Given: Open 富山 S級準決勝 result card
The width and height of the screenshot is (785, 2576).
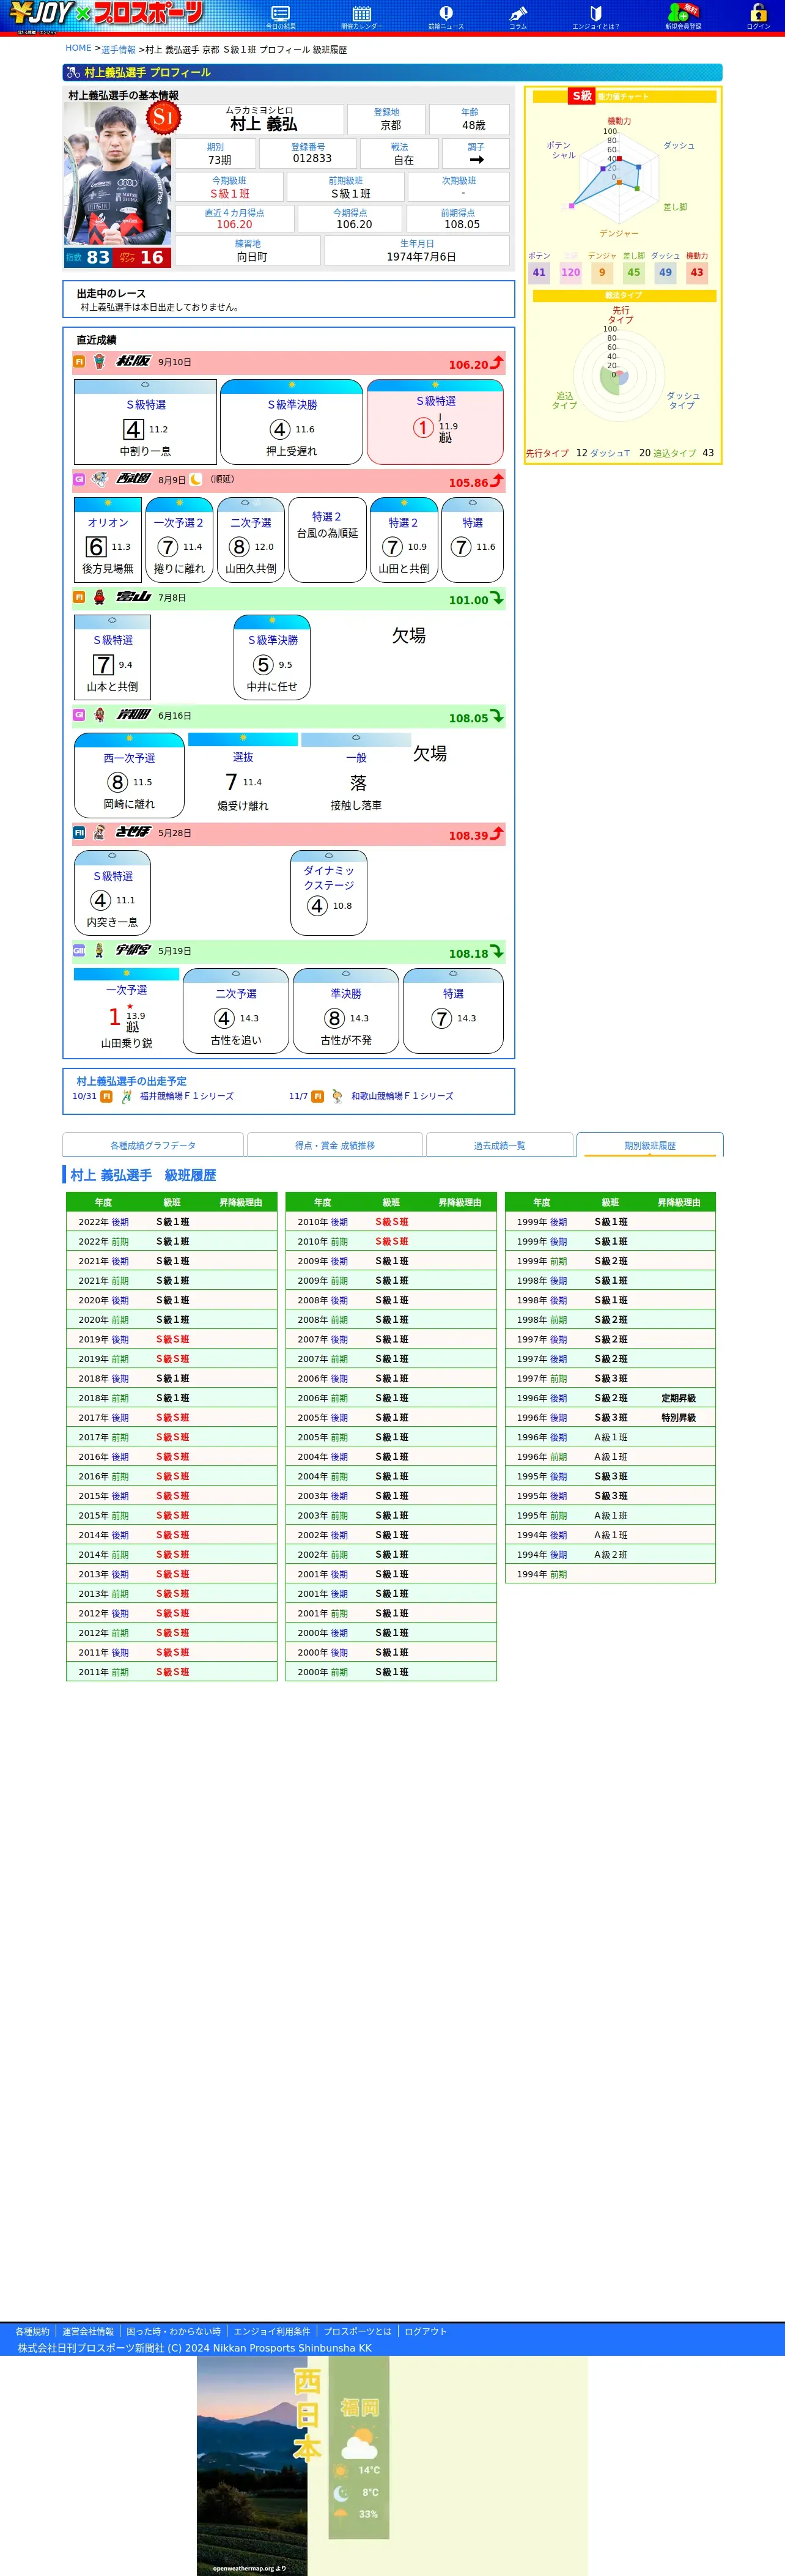Looking at the screenshot, I should (272, 658).
